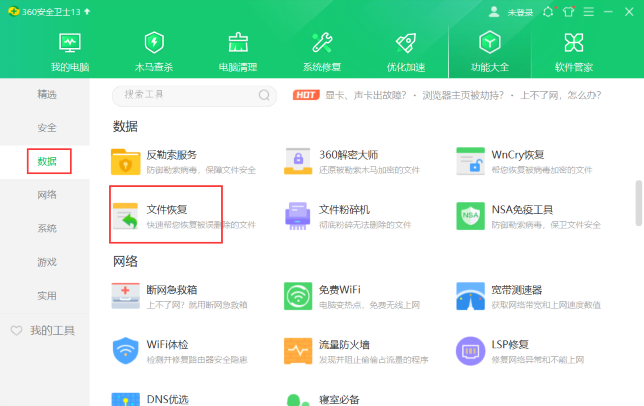644x406 pixels.
Task: Open 流量防火墙 orange icon
Action: point(298,351)
